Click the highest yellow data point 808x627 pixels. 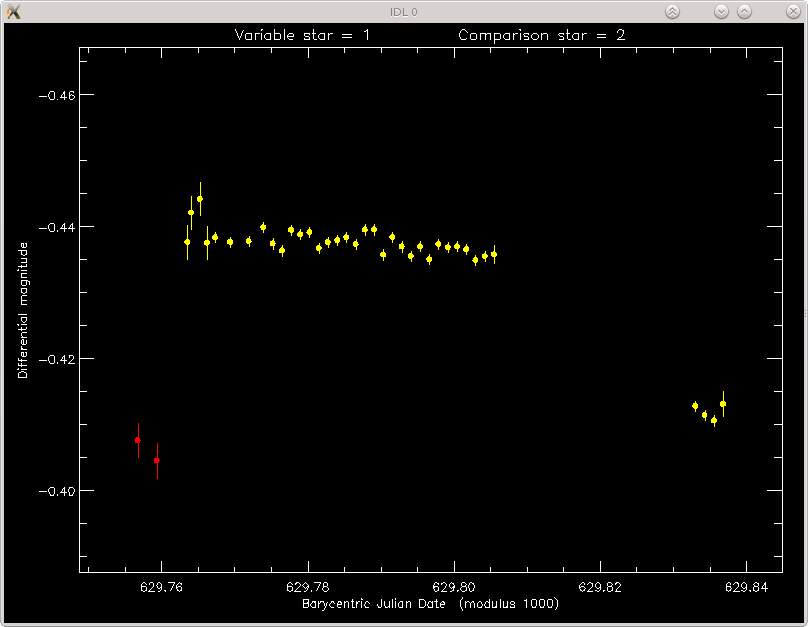[200, 199]
